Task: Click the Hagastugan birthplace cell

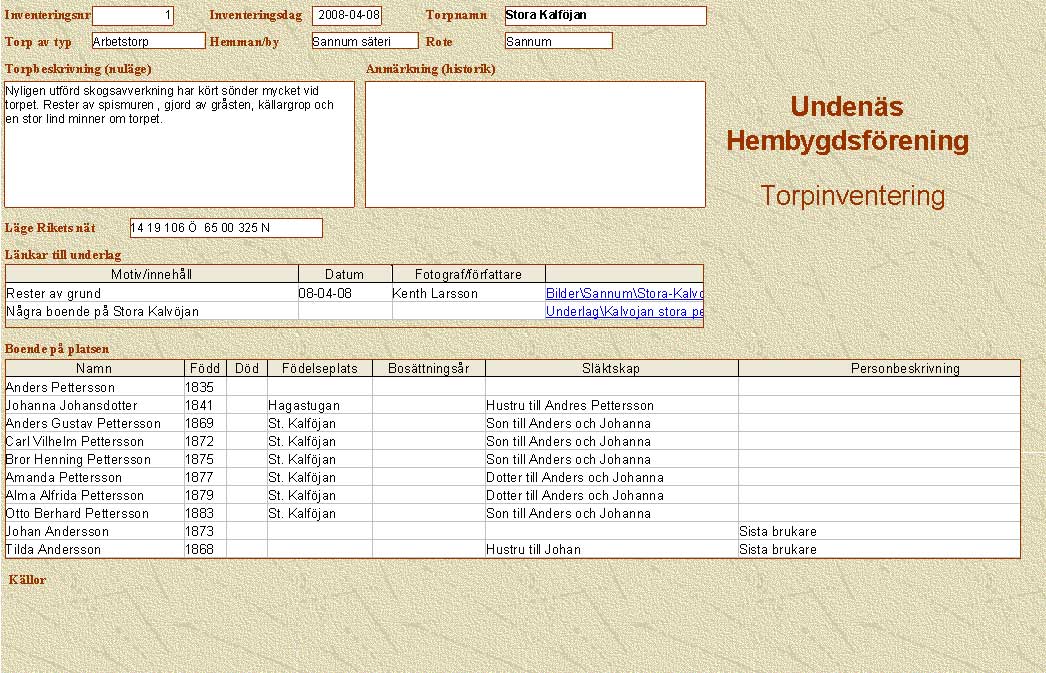Action: (x=304, y=406)
